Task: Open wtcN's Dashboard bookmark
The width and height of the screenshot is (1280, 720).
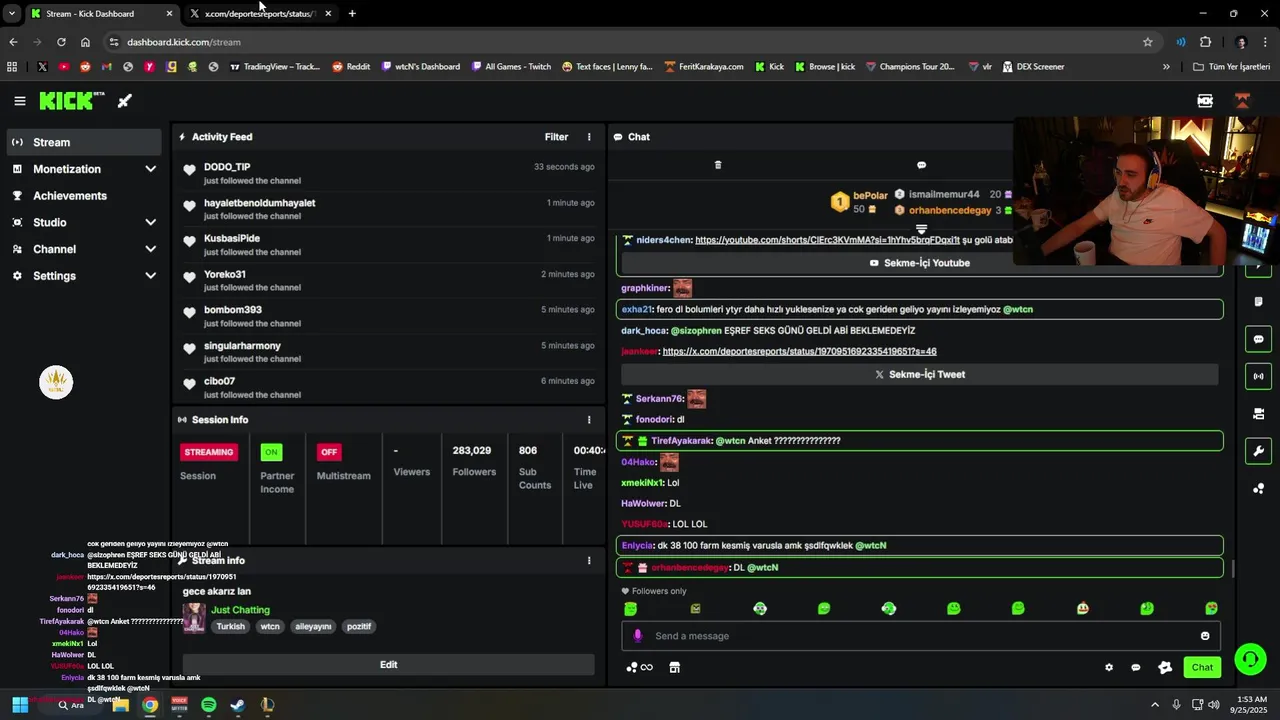Action: 421,67
